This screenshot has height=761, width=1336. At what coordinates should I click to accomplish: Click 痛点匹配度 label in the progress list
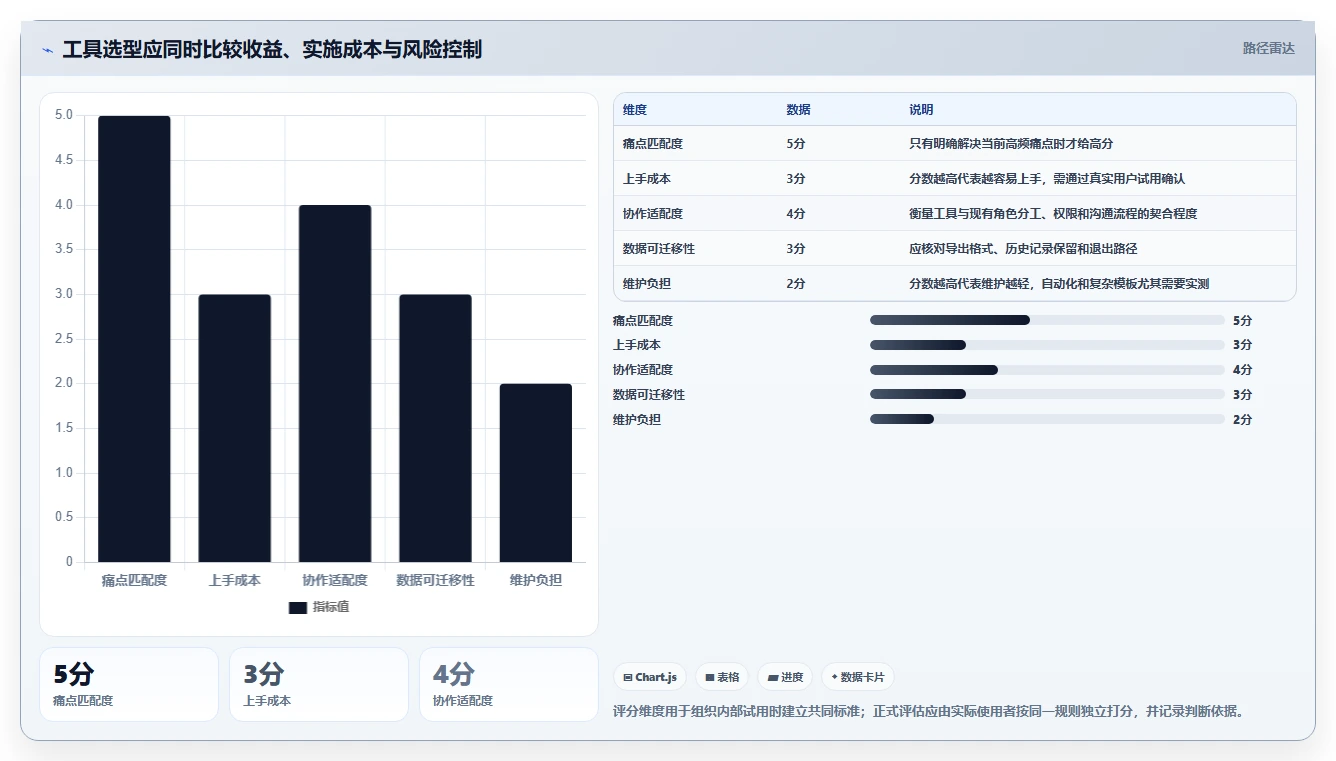[x=643, y=321]
